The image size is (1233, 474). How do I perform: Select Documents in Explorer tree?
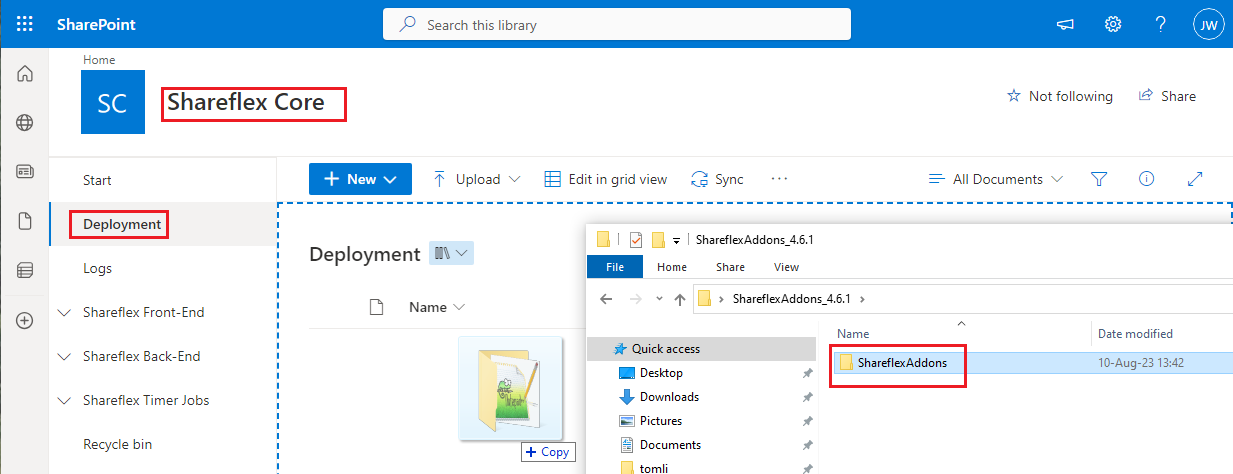(x=670, y=445)
